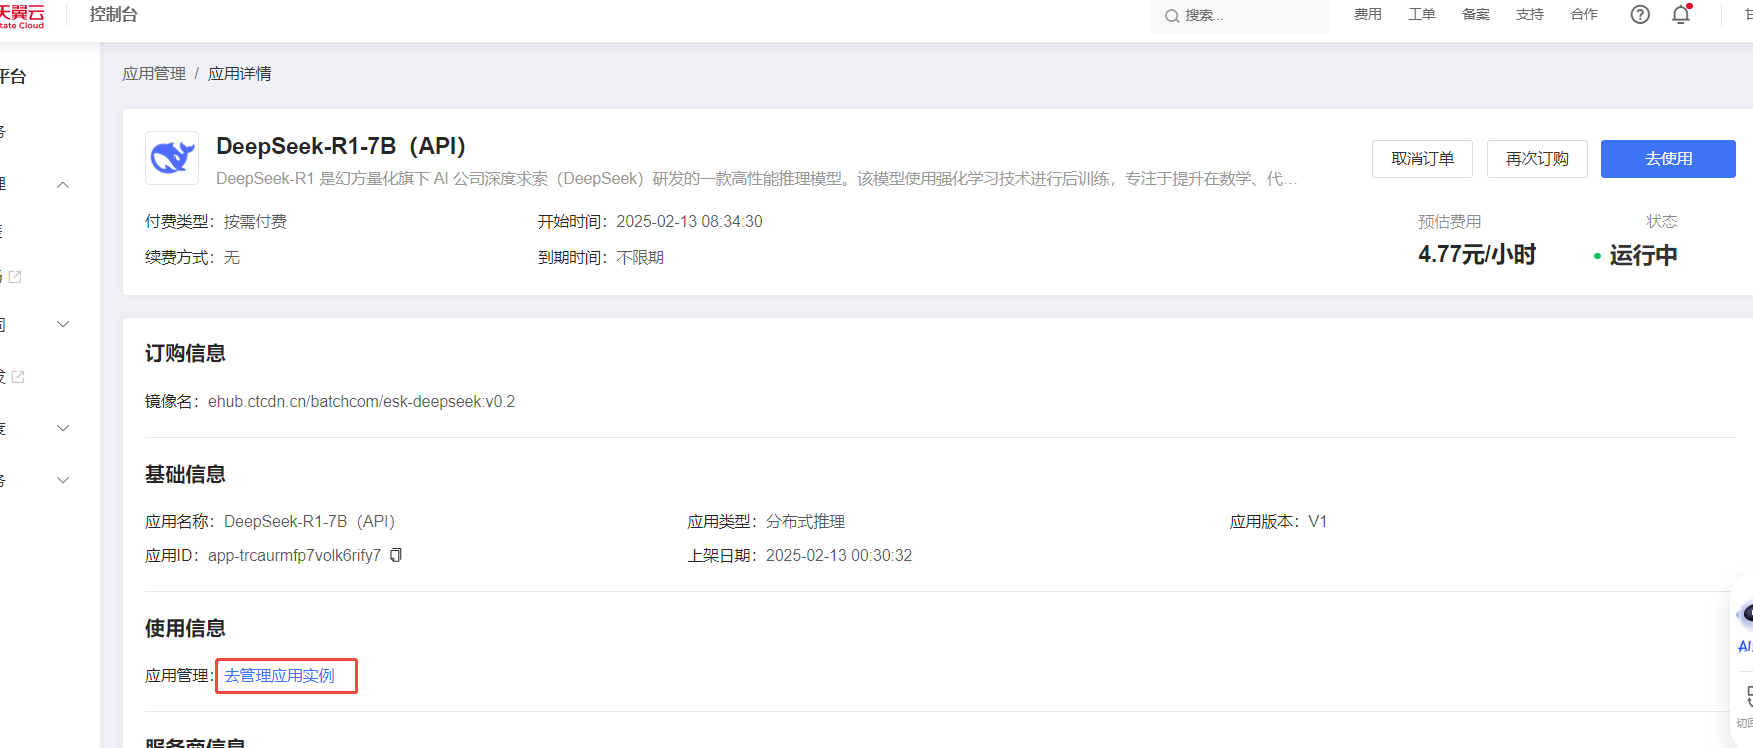Click the app ID app-trcaurmfp7volk6rify7
The height and width of the screenshot is (748, 1753).
294,556
